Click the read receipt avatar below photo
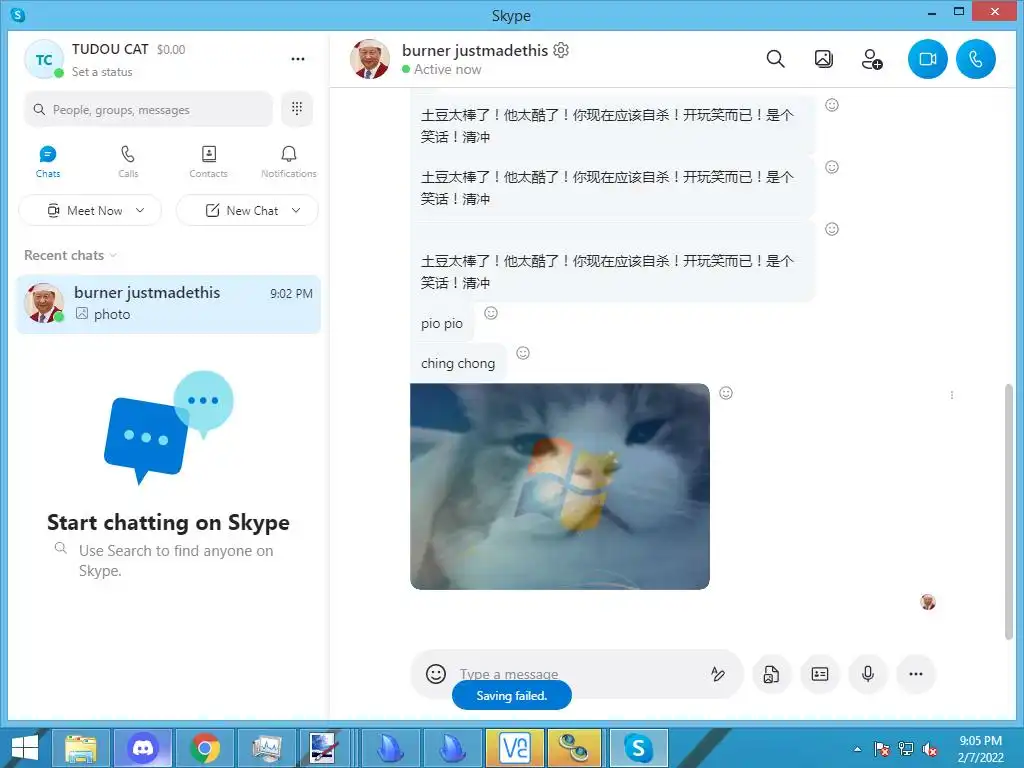1024x768 pixels. click(x=927, y=601)
